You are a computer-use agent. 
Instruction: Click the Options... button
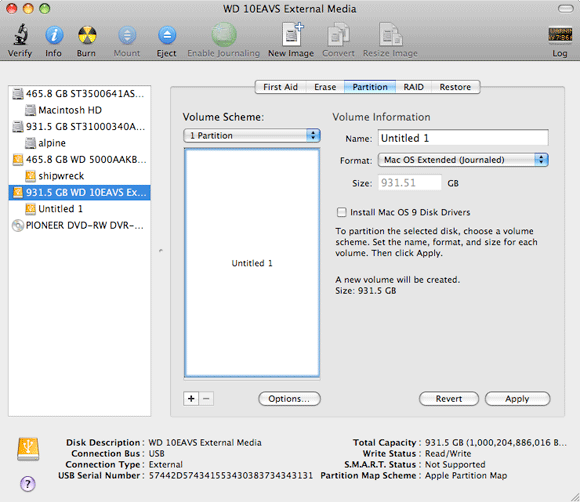click(x=289, y=399)
